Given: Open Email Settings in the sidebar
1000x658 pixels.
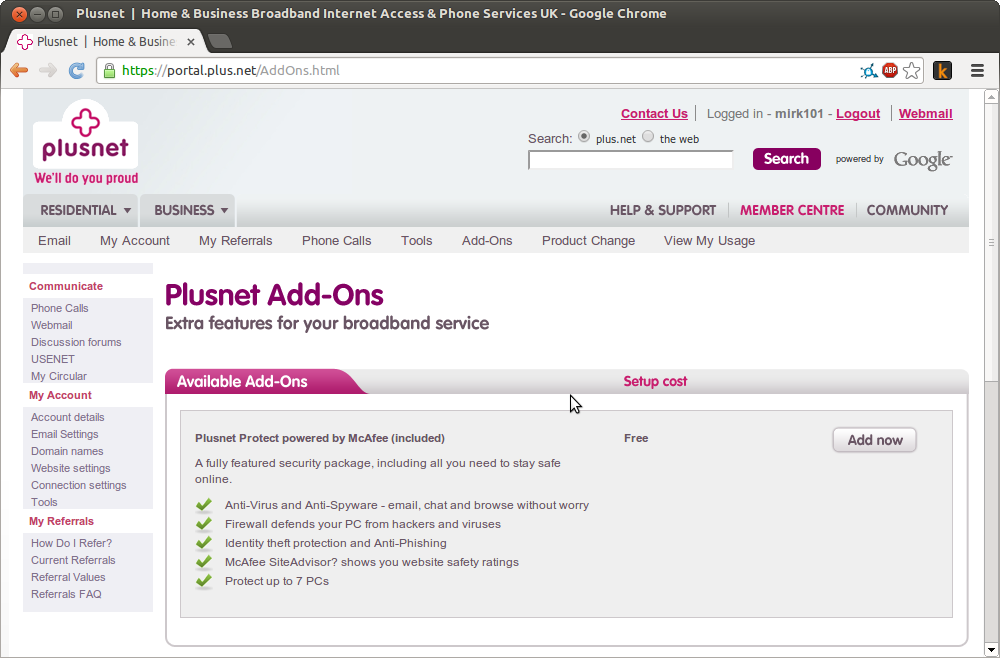Looking at the screenshot, I should click(x=64, y=434).
